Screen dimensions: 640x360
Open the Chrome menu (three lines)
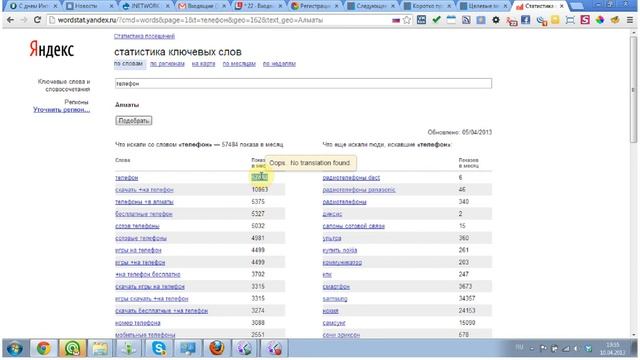click(x=630, y=20)
